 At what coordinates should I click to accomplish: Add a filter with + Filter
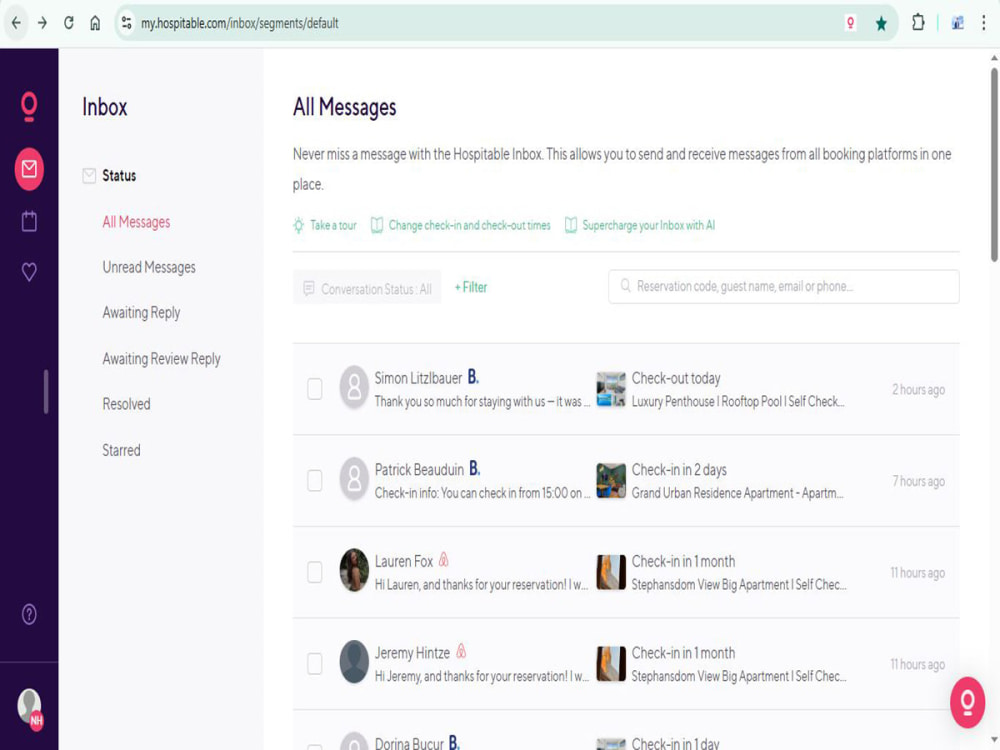(471, 288)
